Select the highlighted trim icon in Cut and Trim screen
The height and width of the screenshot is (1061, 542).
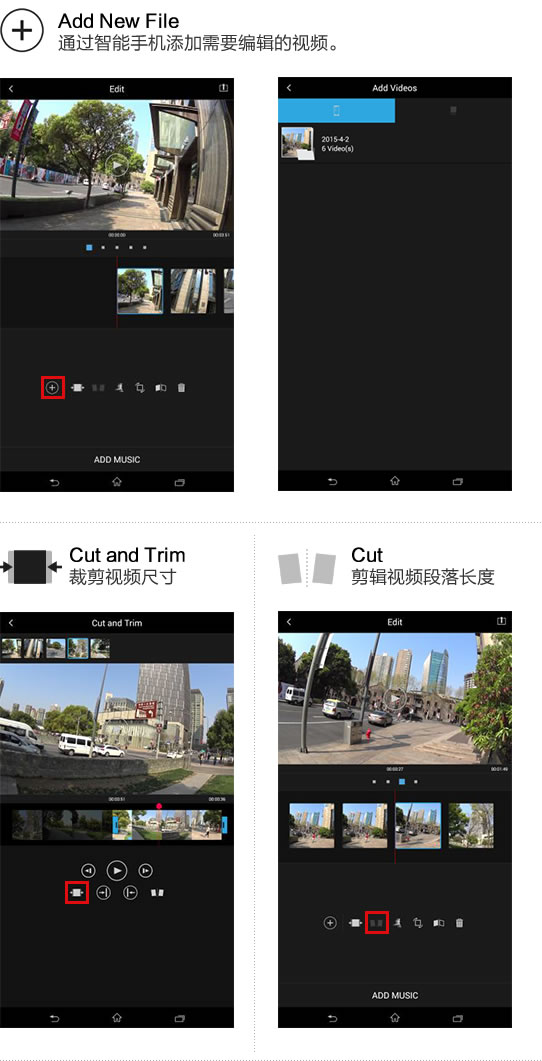(x=77, y=893)
